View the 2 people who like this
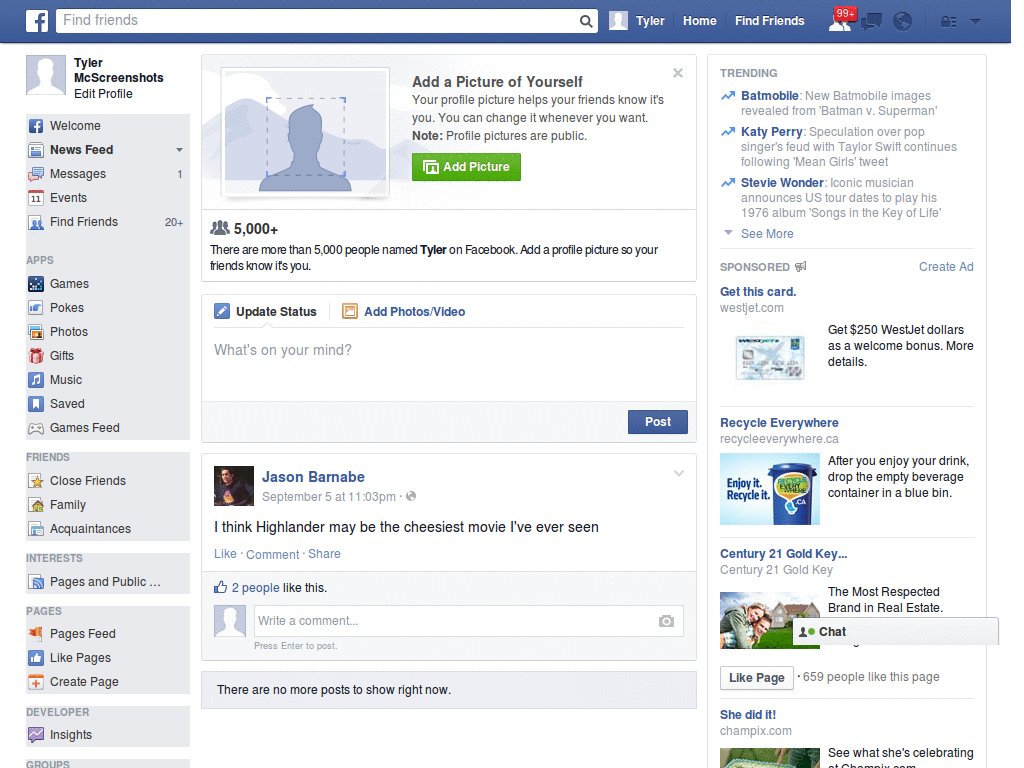 coord(255,588)
